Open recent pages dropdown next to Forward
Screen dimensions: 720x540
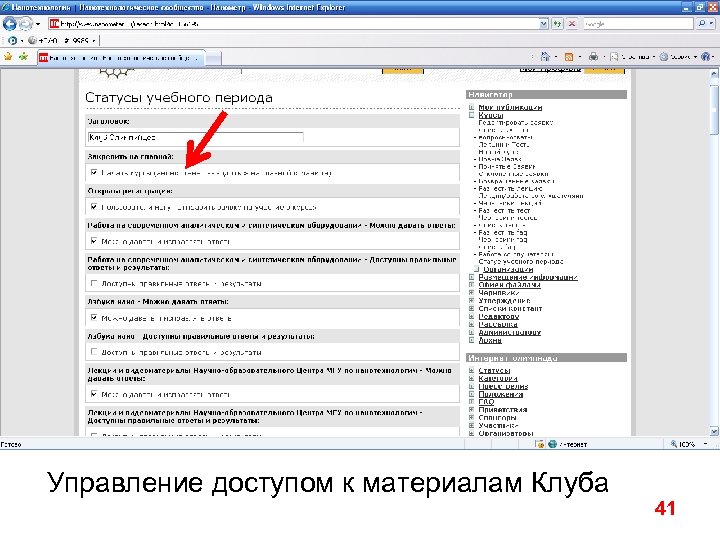tap(38, 23)
